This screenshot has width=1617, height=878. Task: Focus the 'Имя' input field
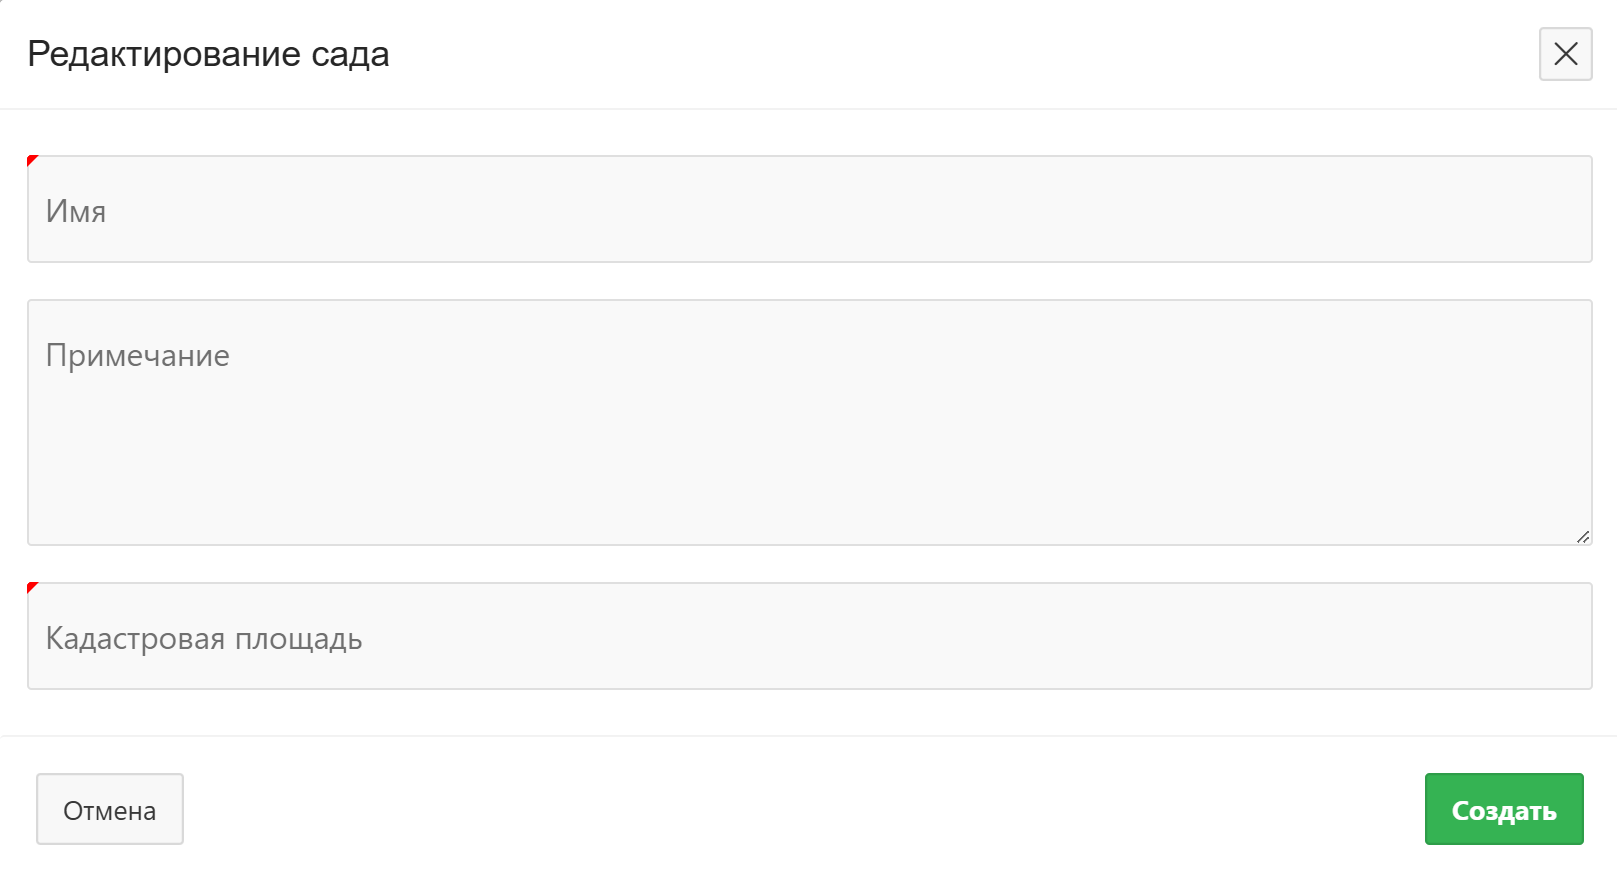coord(808,210)
